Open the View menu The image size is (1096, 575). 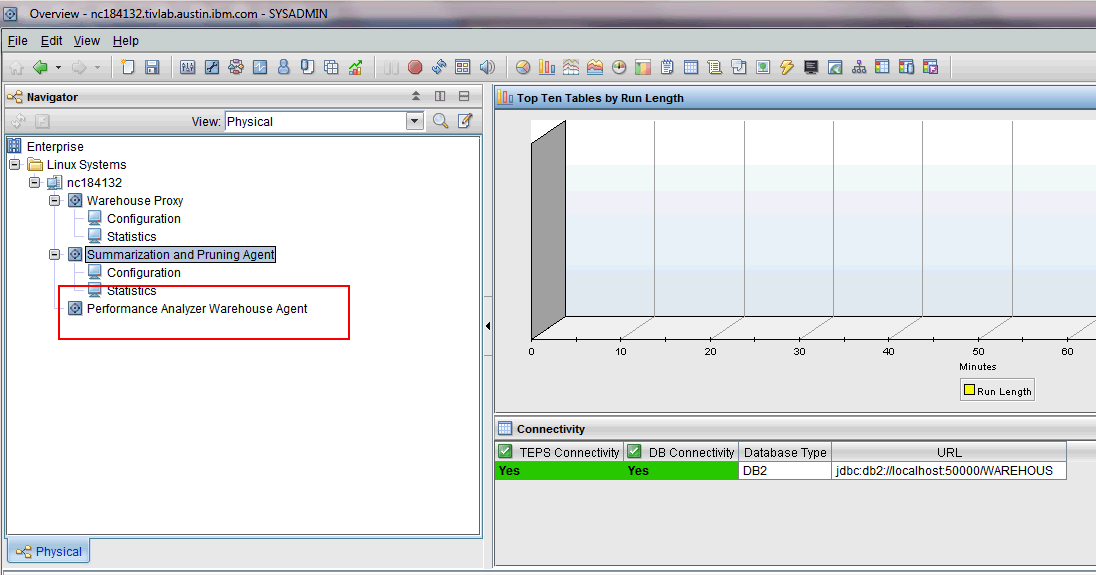tap(87, 41)
